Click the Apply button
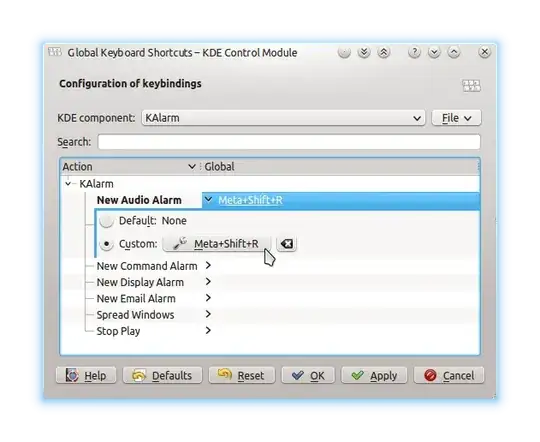The width and height of the screenshot is (540, 442). pos(374,375)
